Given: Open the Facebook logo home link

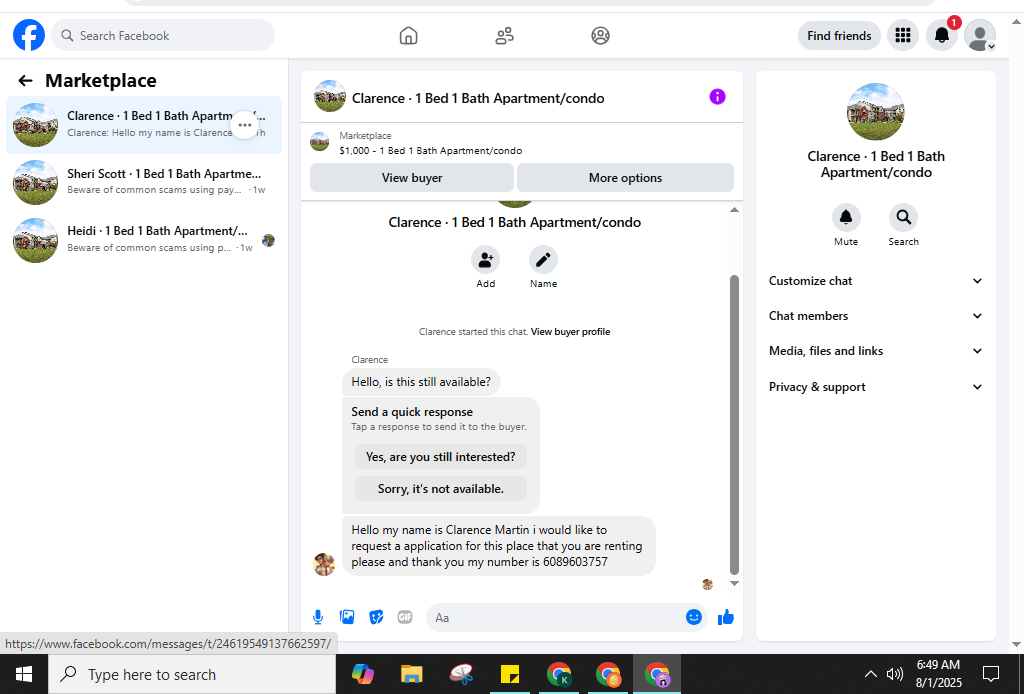Looking at the screenshot, I should tap(29, 35).
